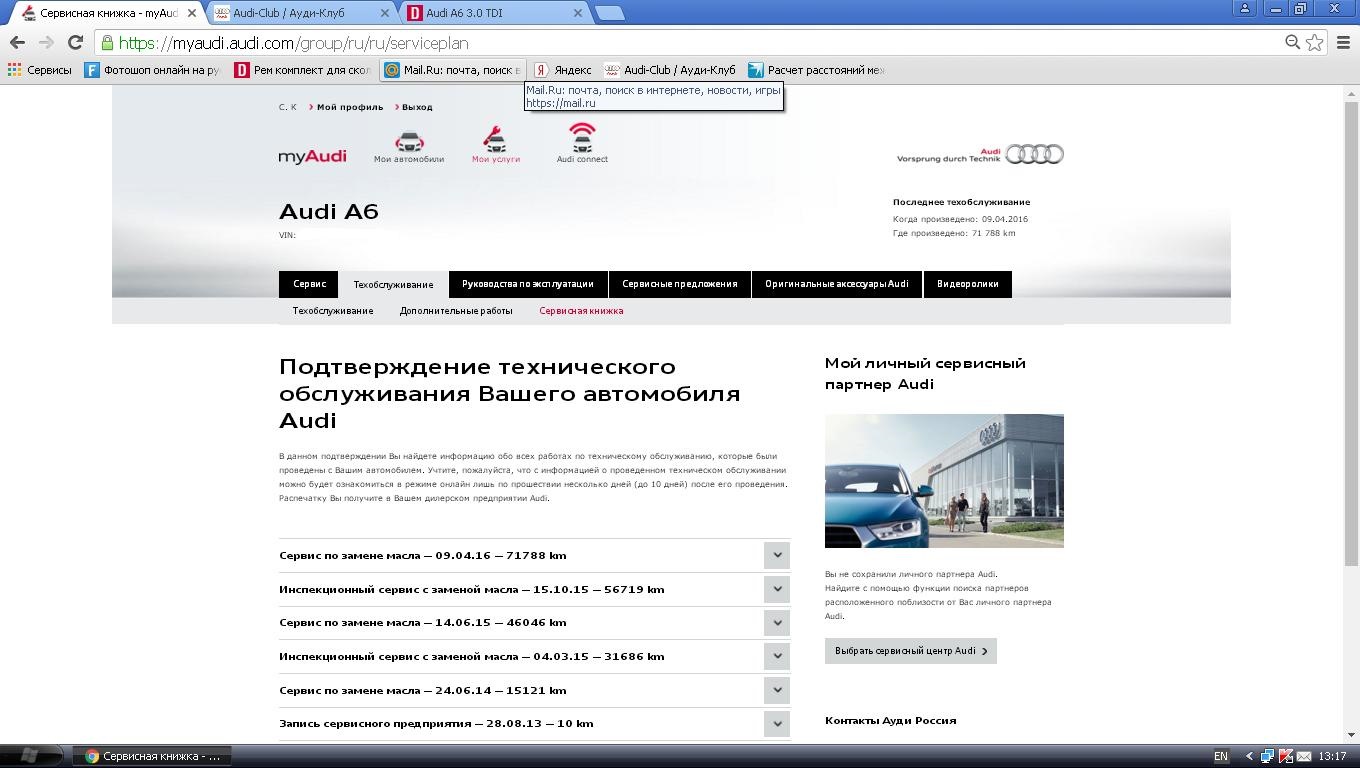Expand Инспекционный сервис 04.03.15 entry
The width and height of the screenshot is (1360, 768).
776,656
